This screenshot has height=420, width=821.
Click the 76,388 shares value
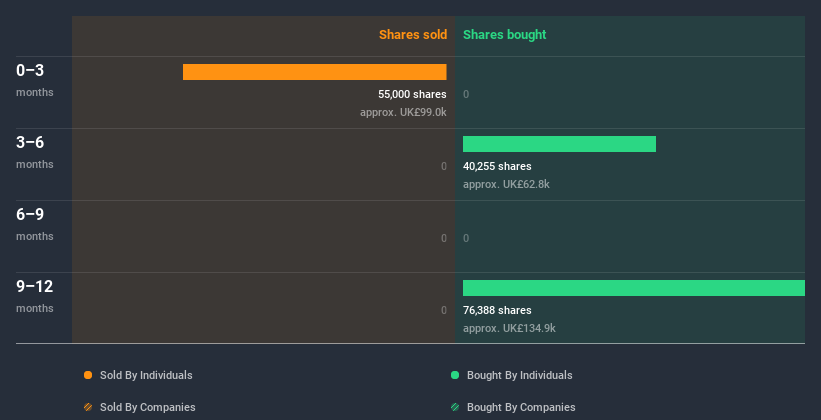pyautogui.click(x=497, y=310)
